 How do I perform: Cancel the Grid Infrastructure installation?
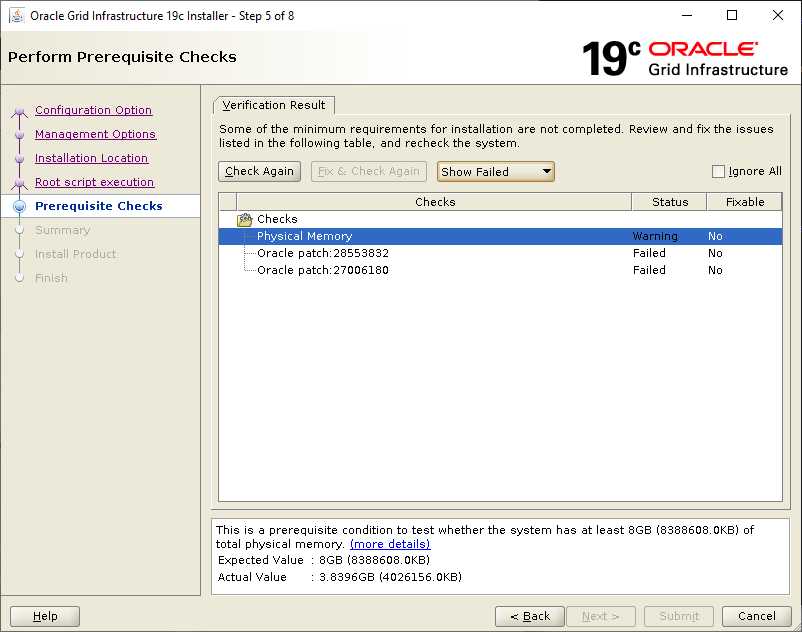tap(756, 616)
